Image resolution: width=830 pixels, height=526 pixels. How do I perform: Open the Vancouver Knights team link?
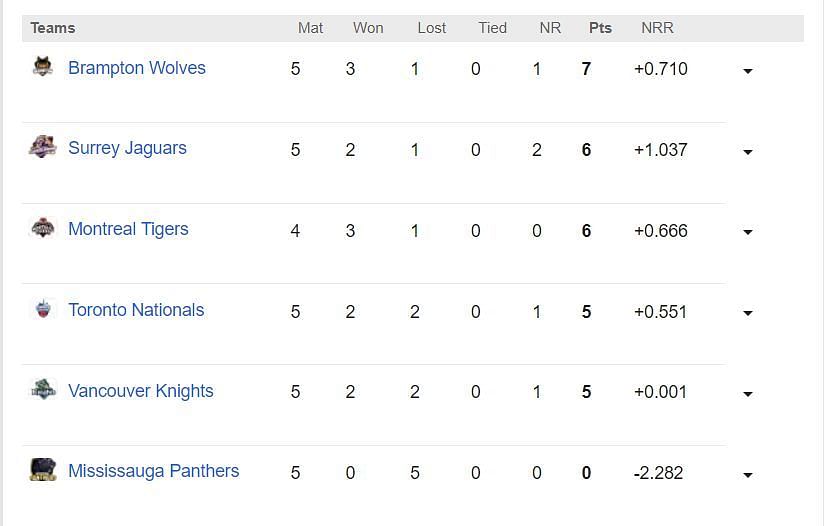coord(141,391)
